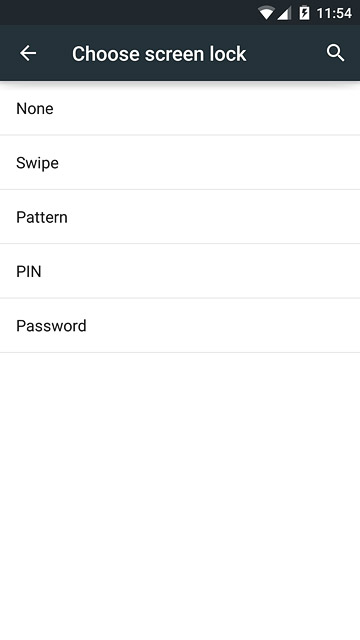Open search with the magnifier icon
This screenshot has height=640, width=360.
(x=335, y=53)
